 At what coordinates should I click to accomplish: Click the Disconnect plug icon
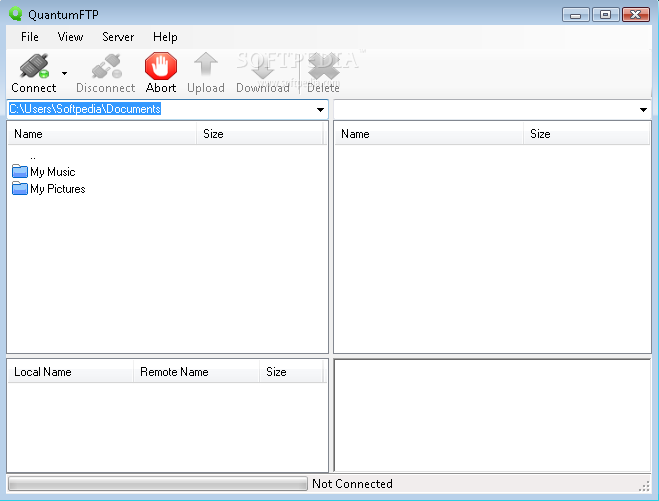107,66
